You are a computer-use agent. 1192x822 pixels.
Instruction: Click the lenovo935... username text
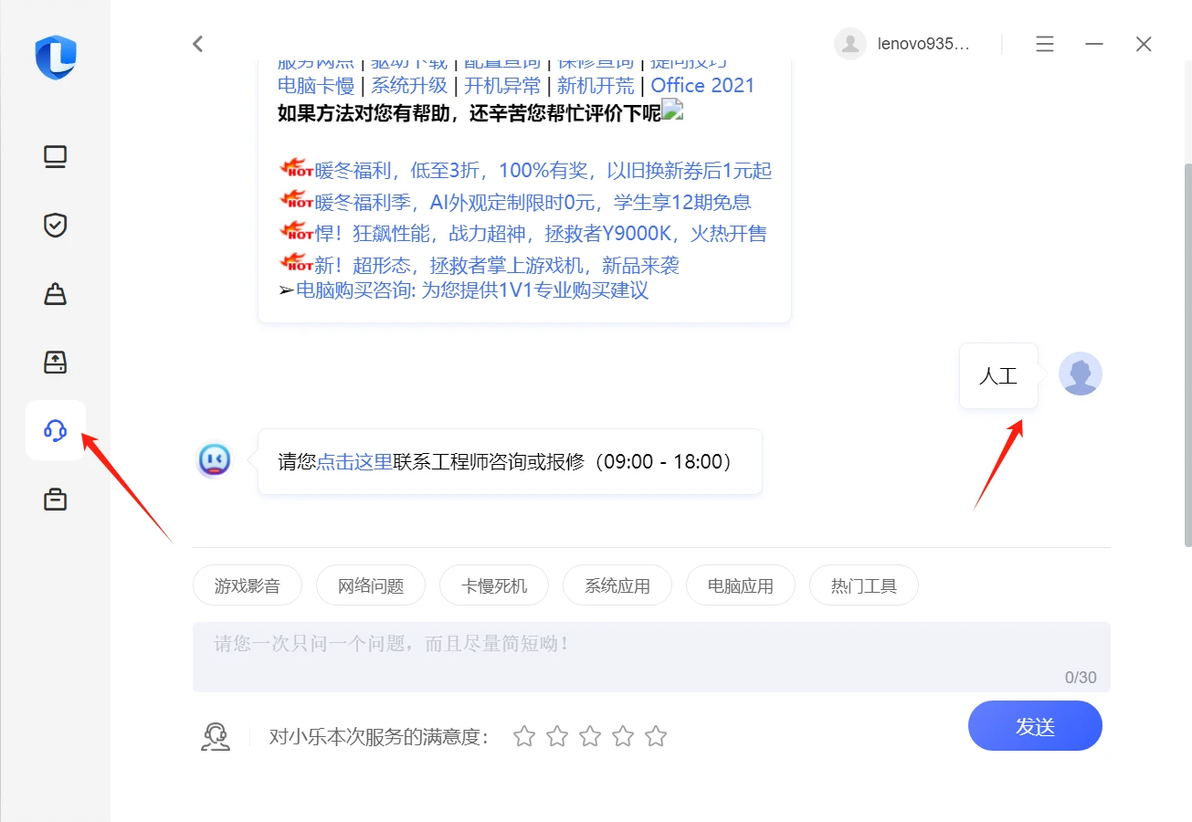click(x=923, y=44)
